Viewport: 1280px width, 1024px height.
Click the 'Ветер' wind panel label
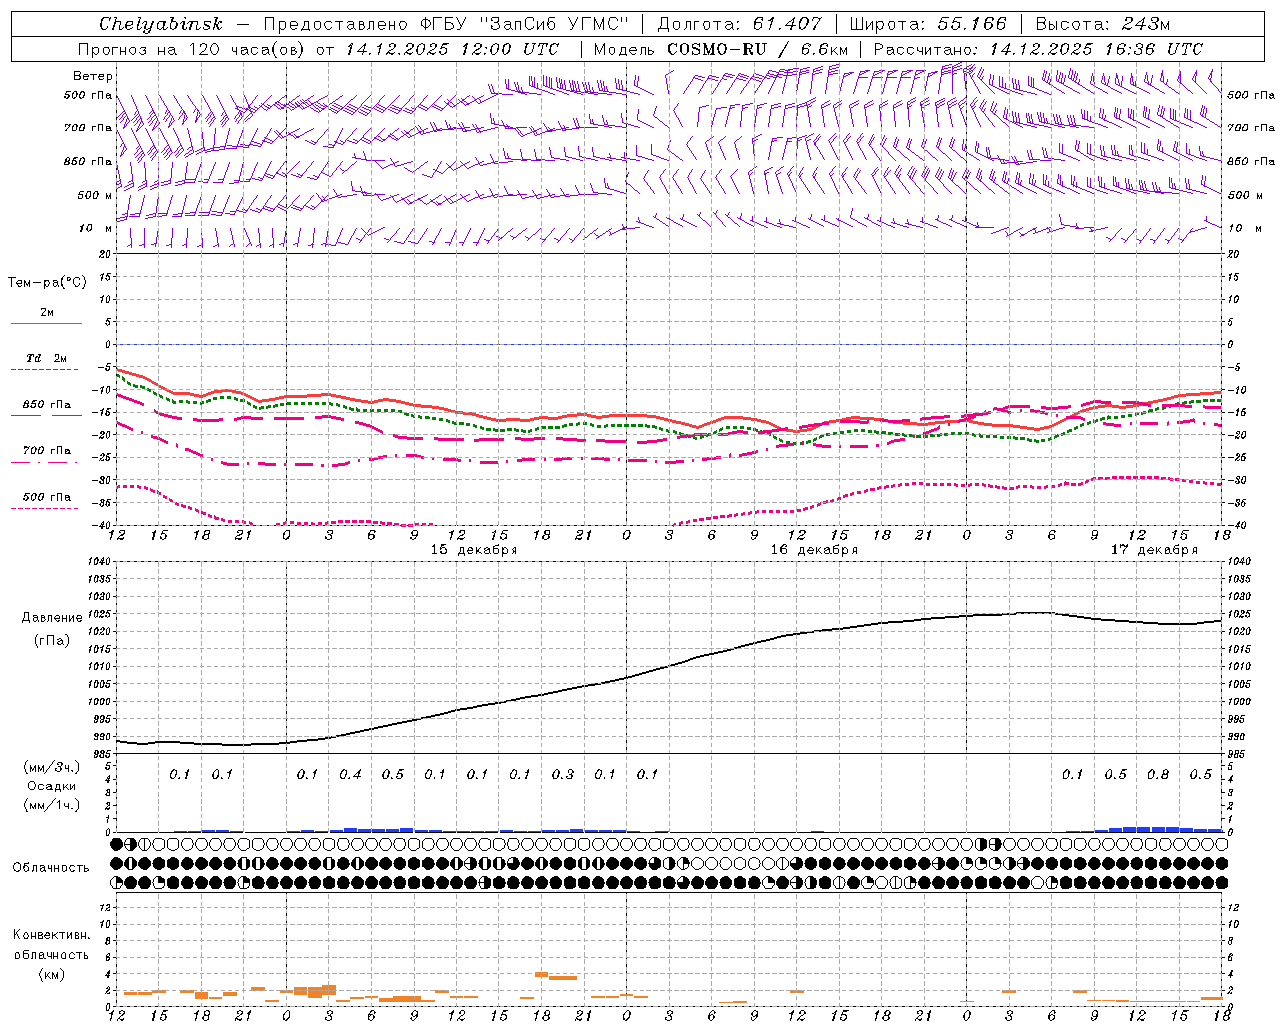pos(93,76)
